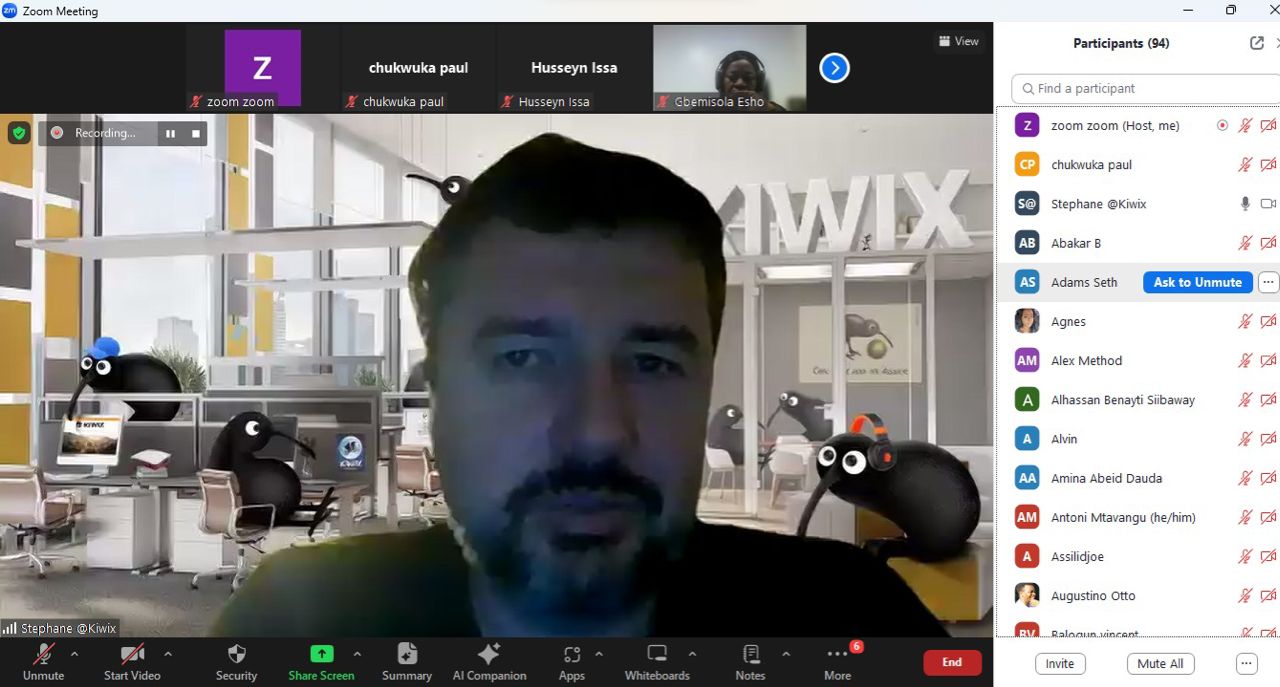Screen dimensions: 1280x687
Task: Click the Invite button
Action: click(1060, 664)
